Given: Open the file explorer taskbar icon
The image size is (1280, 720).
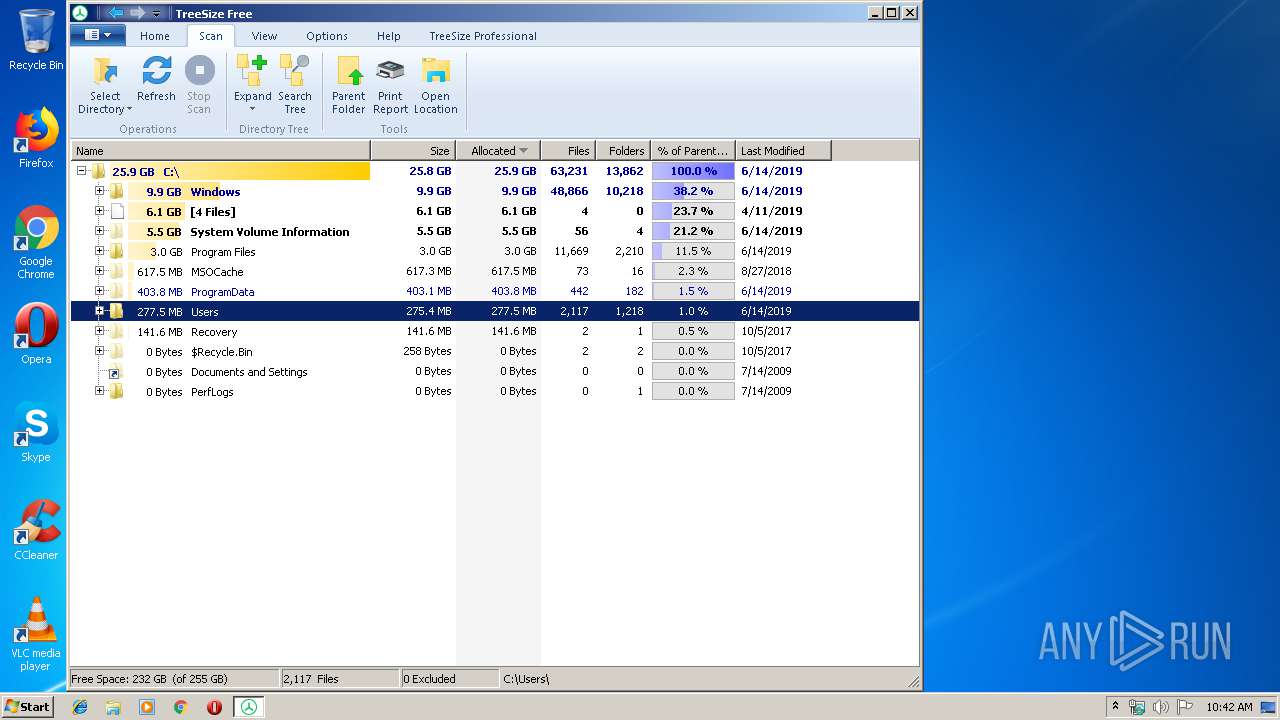Looking at the screenshot, I should (113, 707).
